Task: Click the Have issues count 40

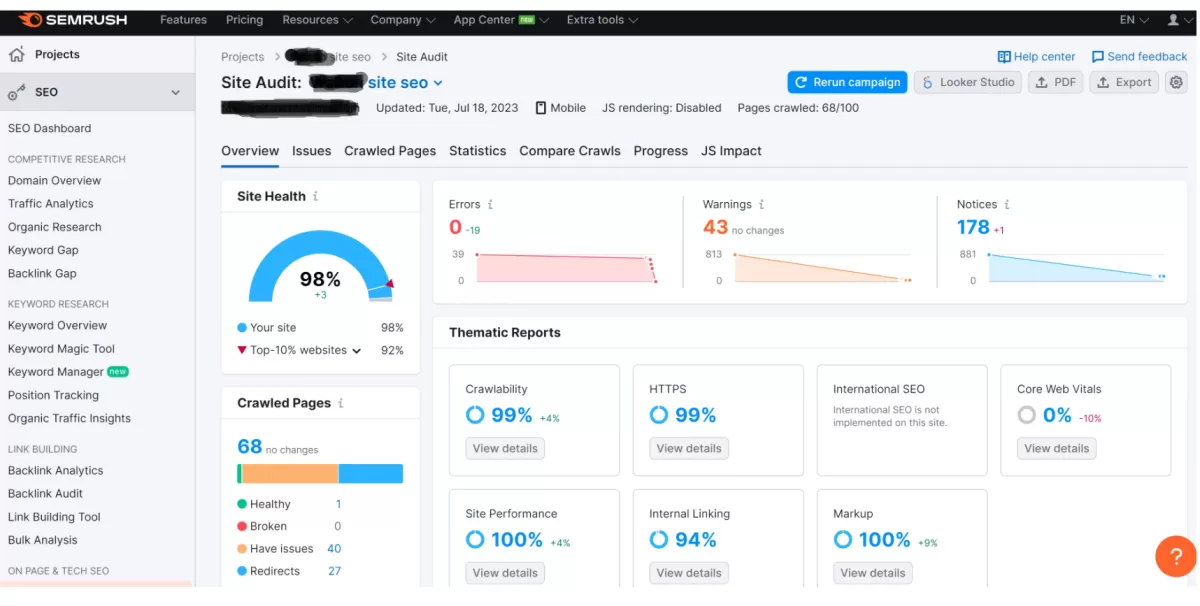Action: [x=334, y=549]
